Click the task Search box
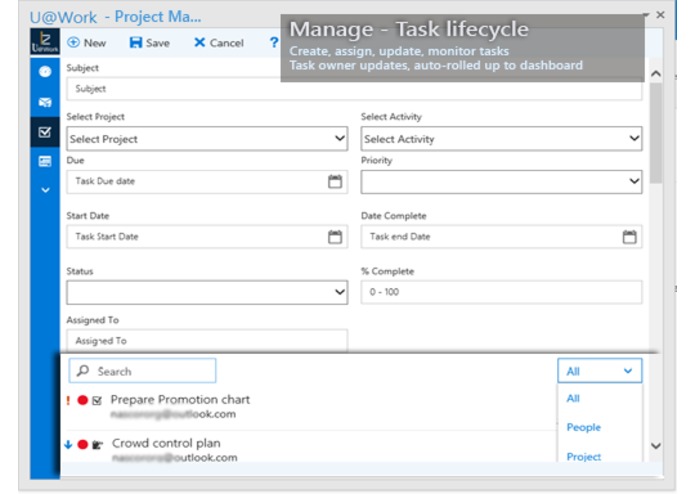 (142, 371)
